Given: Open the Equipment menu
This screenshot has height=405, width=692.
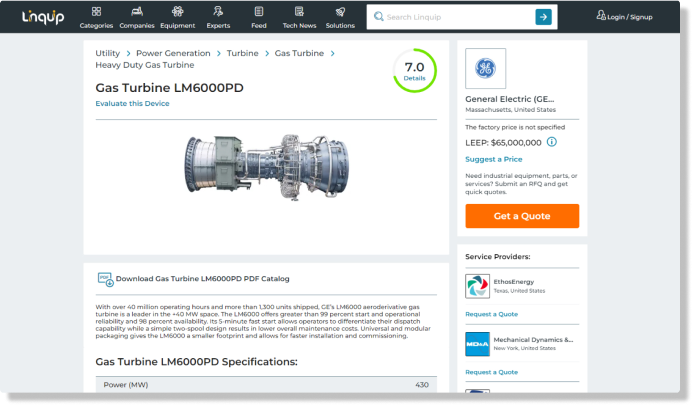Looking at the screenshot, I should 177,18.
